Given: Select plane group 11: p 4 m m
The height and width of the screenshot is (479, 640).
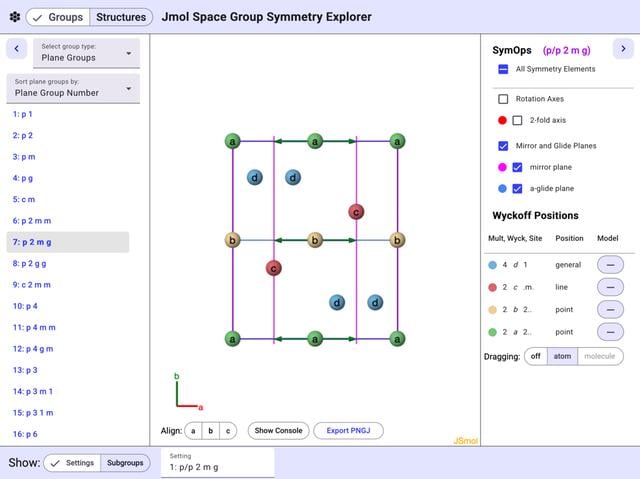Looking at the screenshot, I should coord(34,327).
